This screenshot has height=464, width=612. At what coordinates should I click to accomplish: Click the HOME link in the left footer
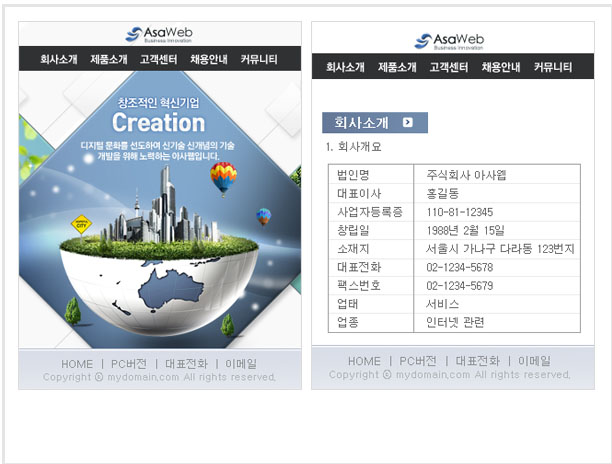click(77, 364)
